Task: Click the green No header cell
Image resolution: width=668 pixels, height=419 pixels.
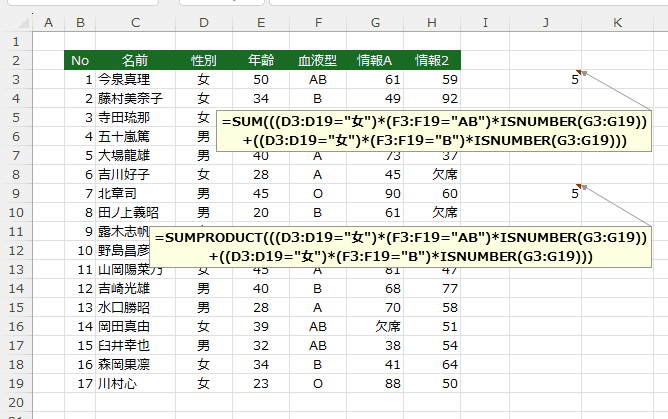Action: pyautogui.click(x=80, y=61)
